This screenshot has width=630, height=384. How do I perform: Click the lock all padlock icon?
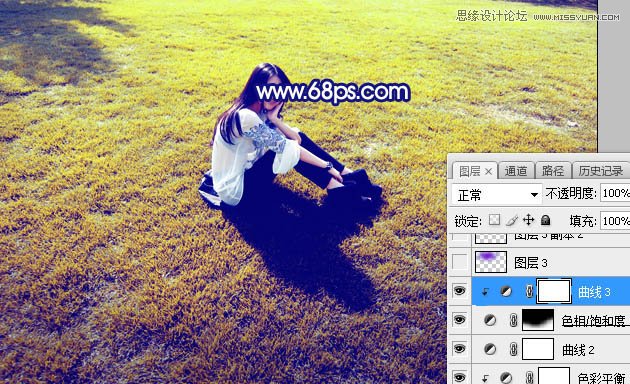[x=545, y=220]
